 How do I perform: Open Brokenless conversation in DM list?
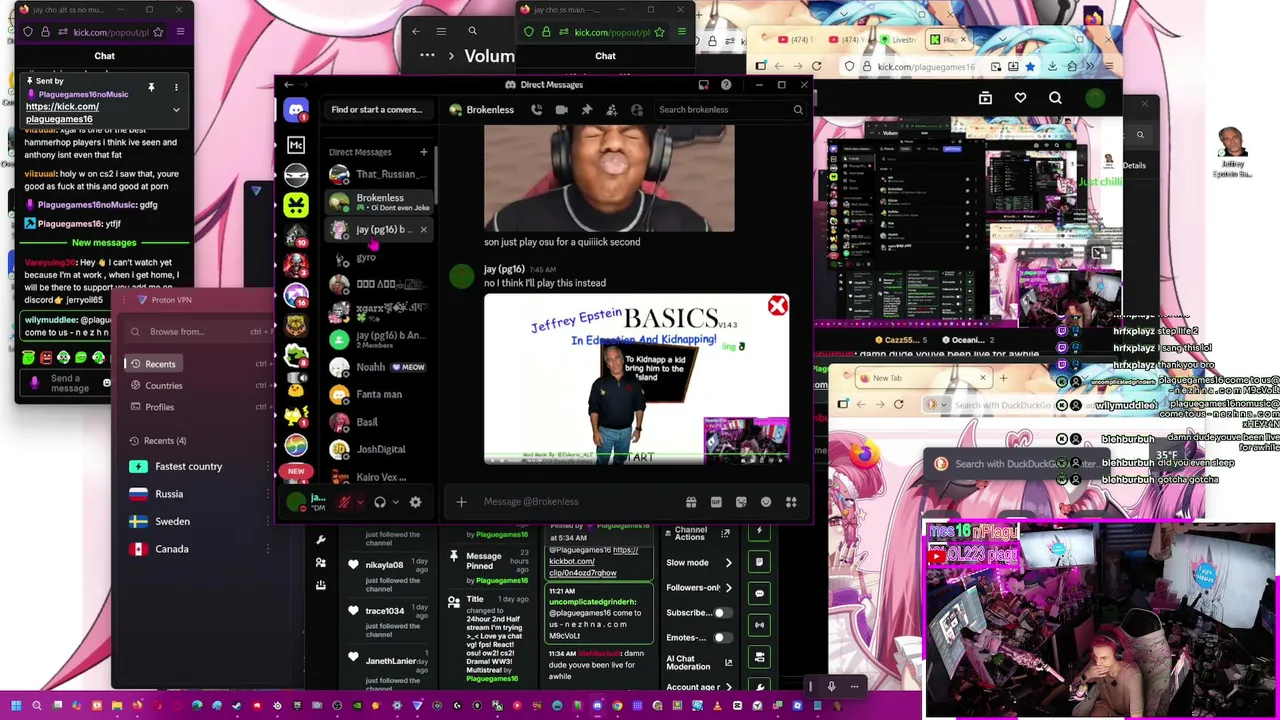[380, 202]
